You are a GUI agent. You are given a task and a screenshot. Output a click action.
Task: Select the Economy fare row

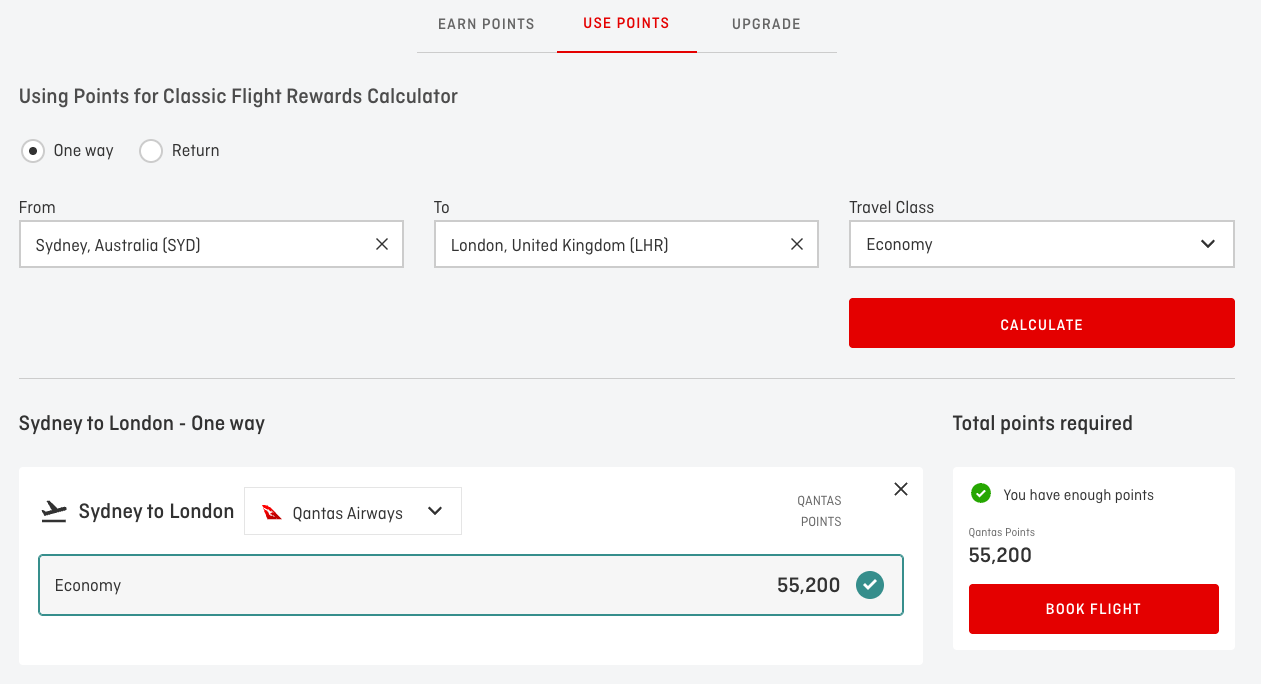point(471,585)
